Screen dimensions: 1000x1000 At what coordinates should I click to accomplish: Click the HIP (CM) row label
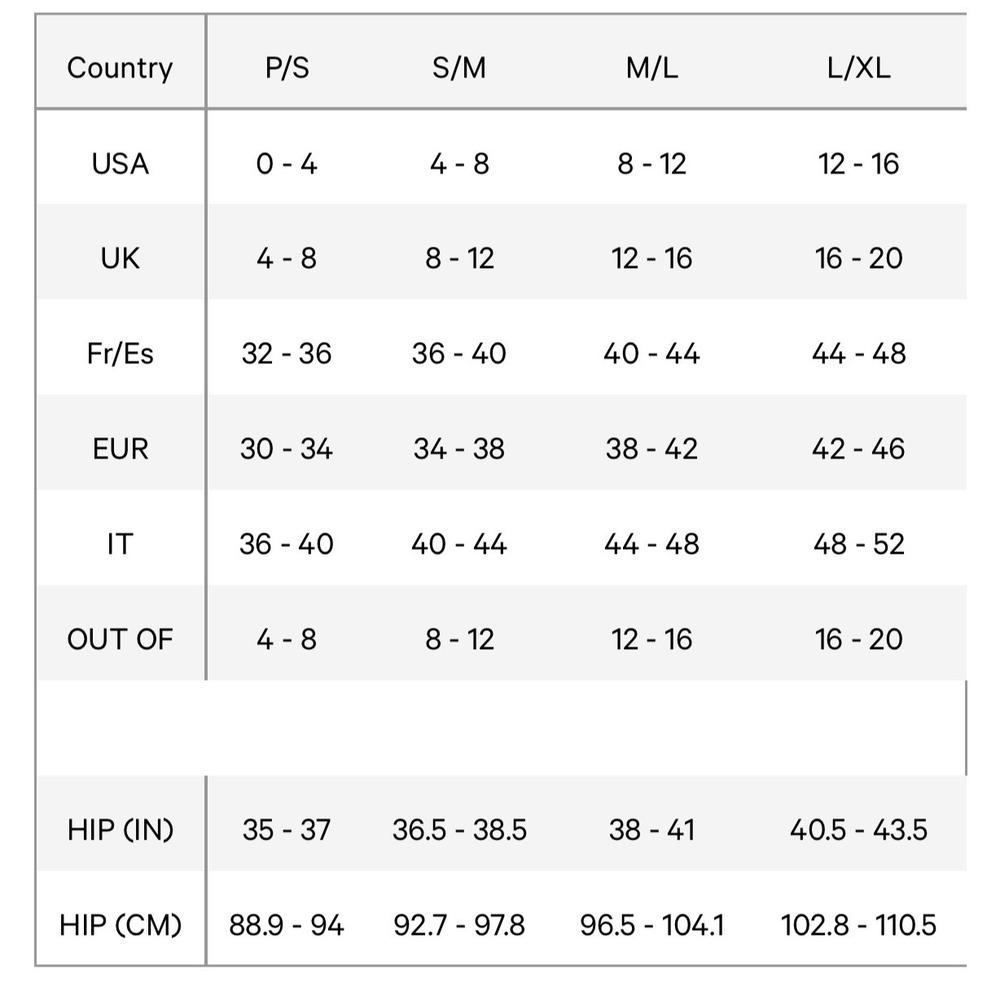(x=120, y=925)
